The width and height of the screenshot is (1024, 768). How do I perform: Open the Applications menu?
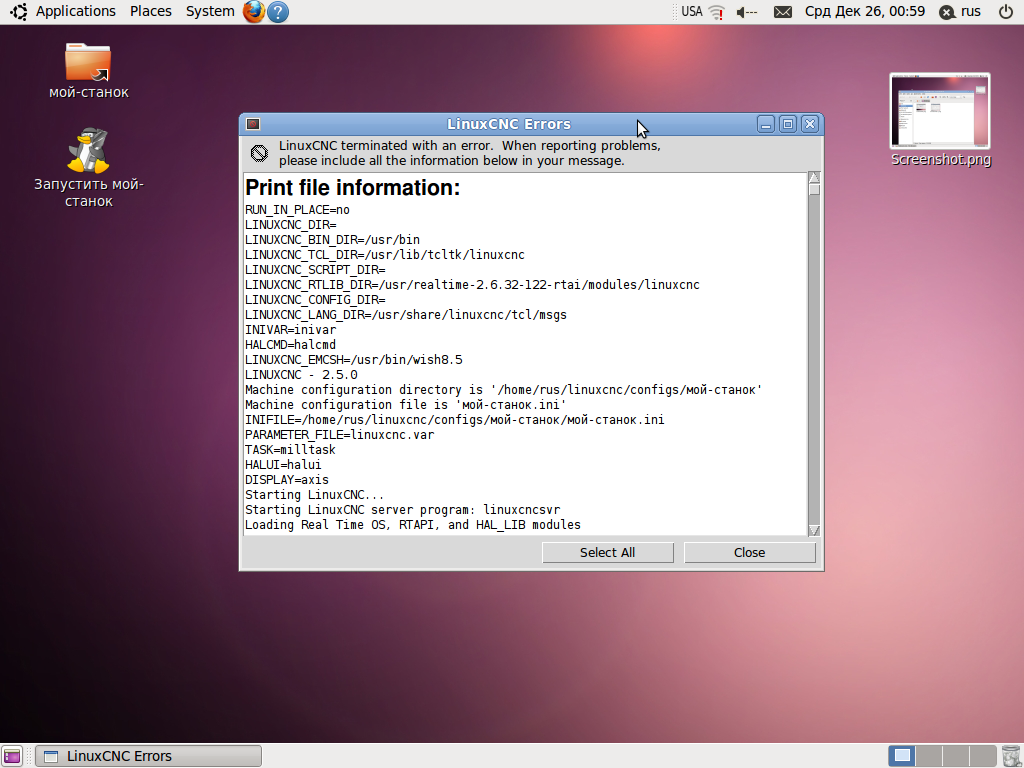coord(76,12)
